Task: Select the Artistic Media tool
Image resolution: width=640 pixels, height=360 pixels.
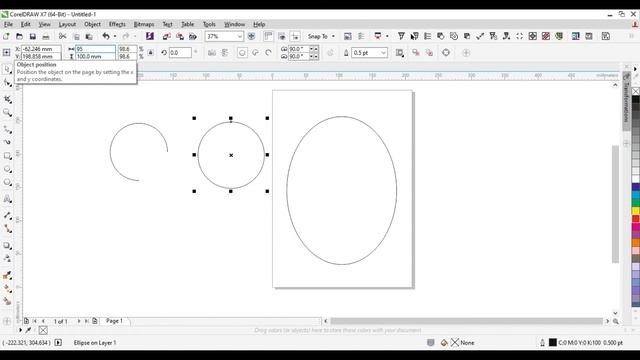Action: pyautogui.click(x=7, y=142)
